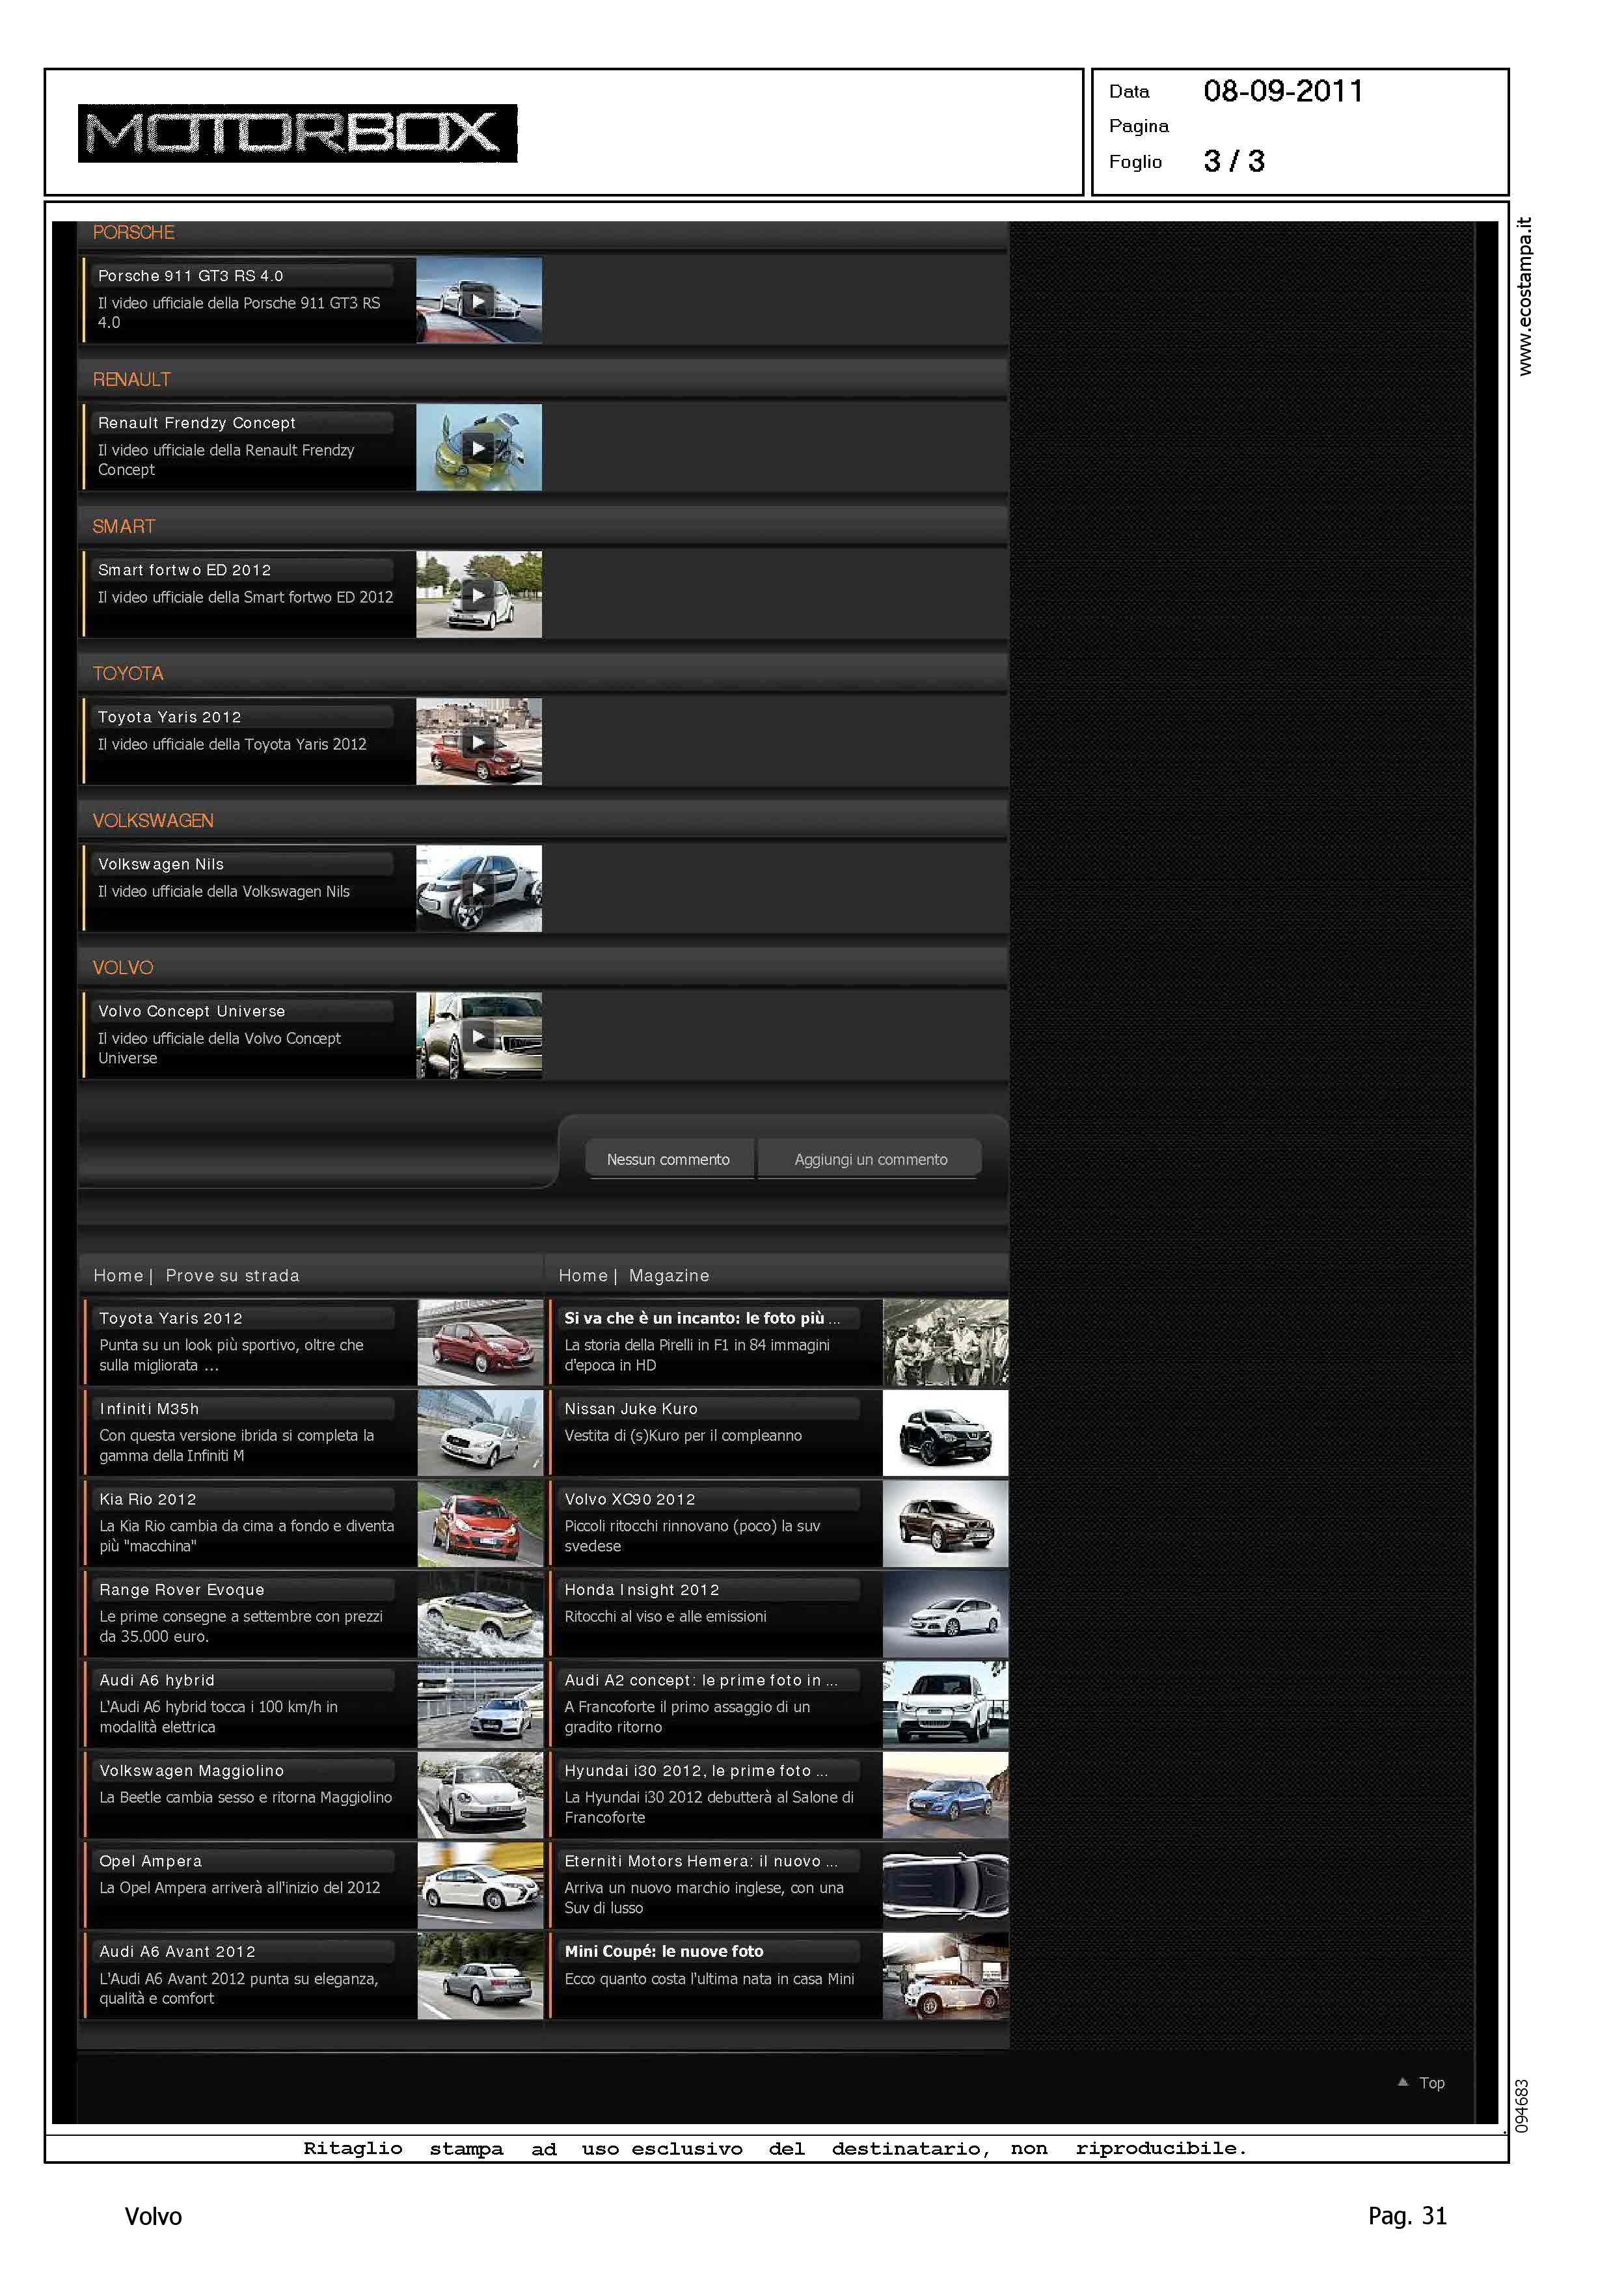Open the Magazine section link
This screenshot has height=2279, width=1624.
click(669, 1275)
